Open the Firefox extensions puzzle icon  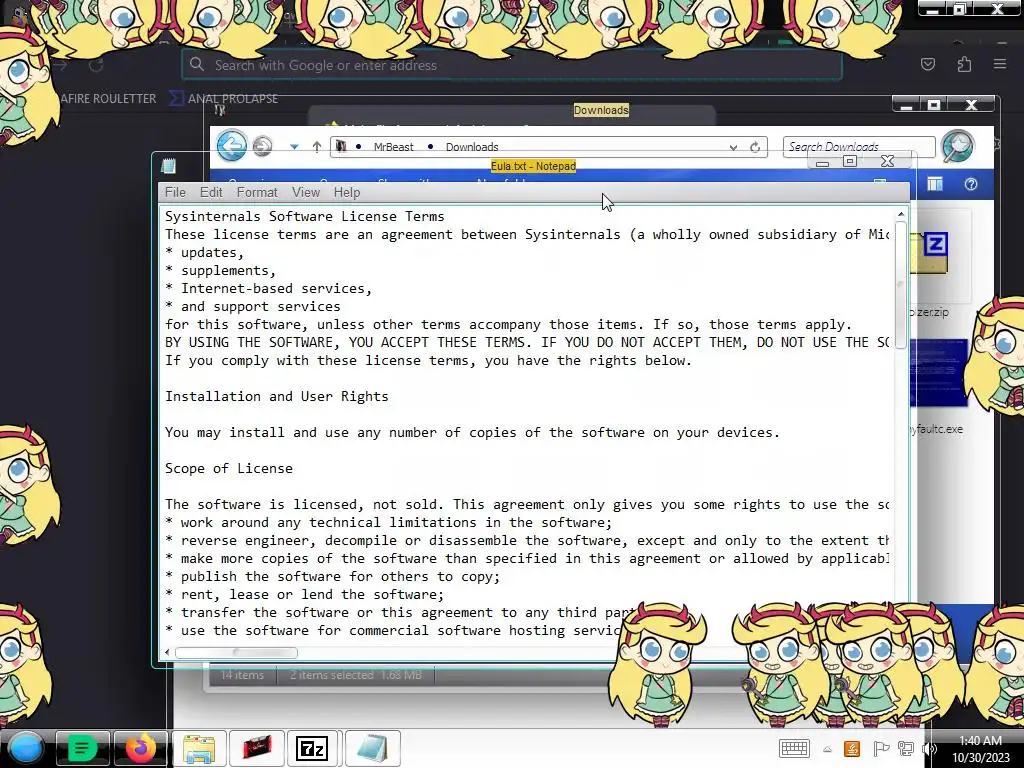click(x=964, y=64)
